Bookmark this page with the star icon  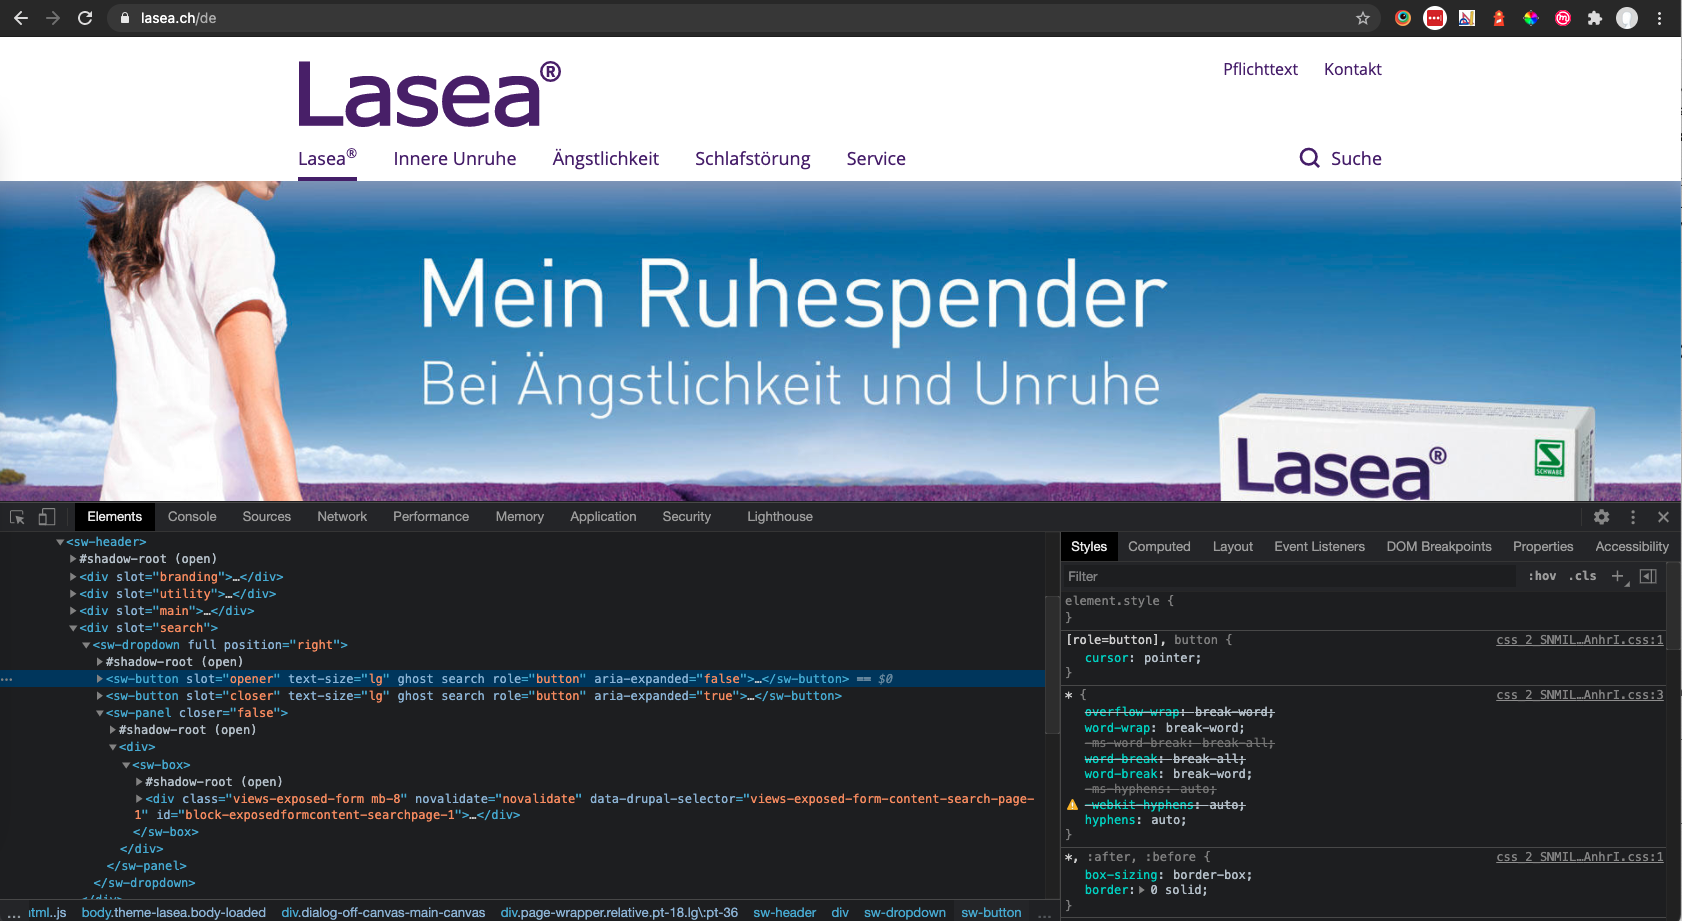[1362, 18]
